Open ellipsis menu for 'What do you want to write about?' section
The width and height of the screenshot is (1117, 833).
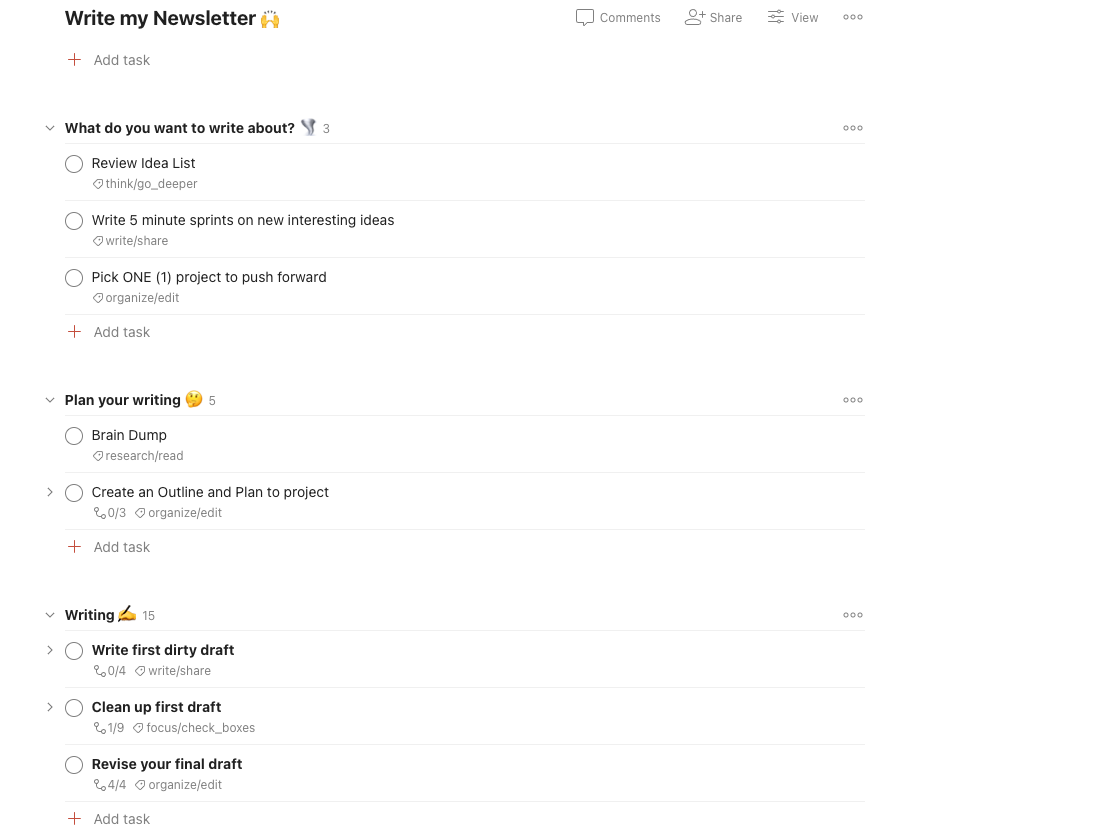(853, 128)
